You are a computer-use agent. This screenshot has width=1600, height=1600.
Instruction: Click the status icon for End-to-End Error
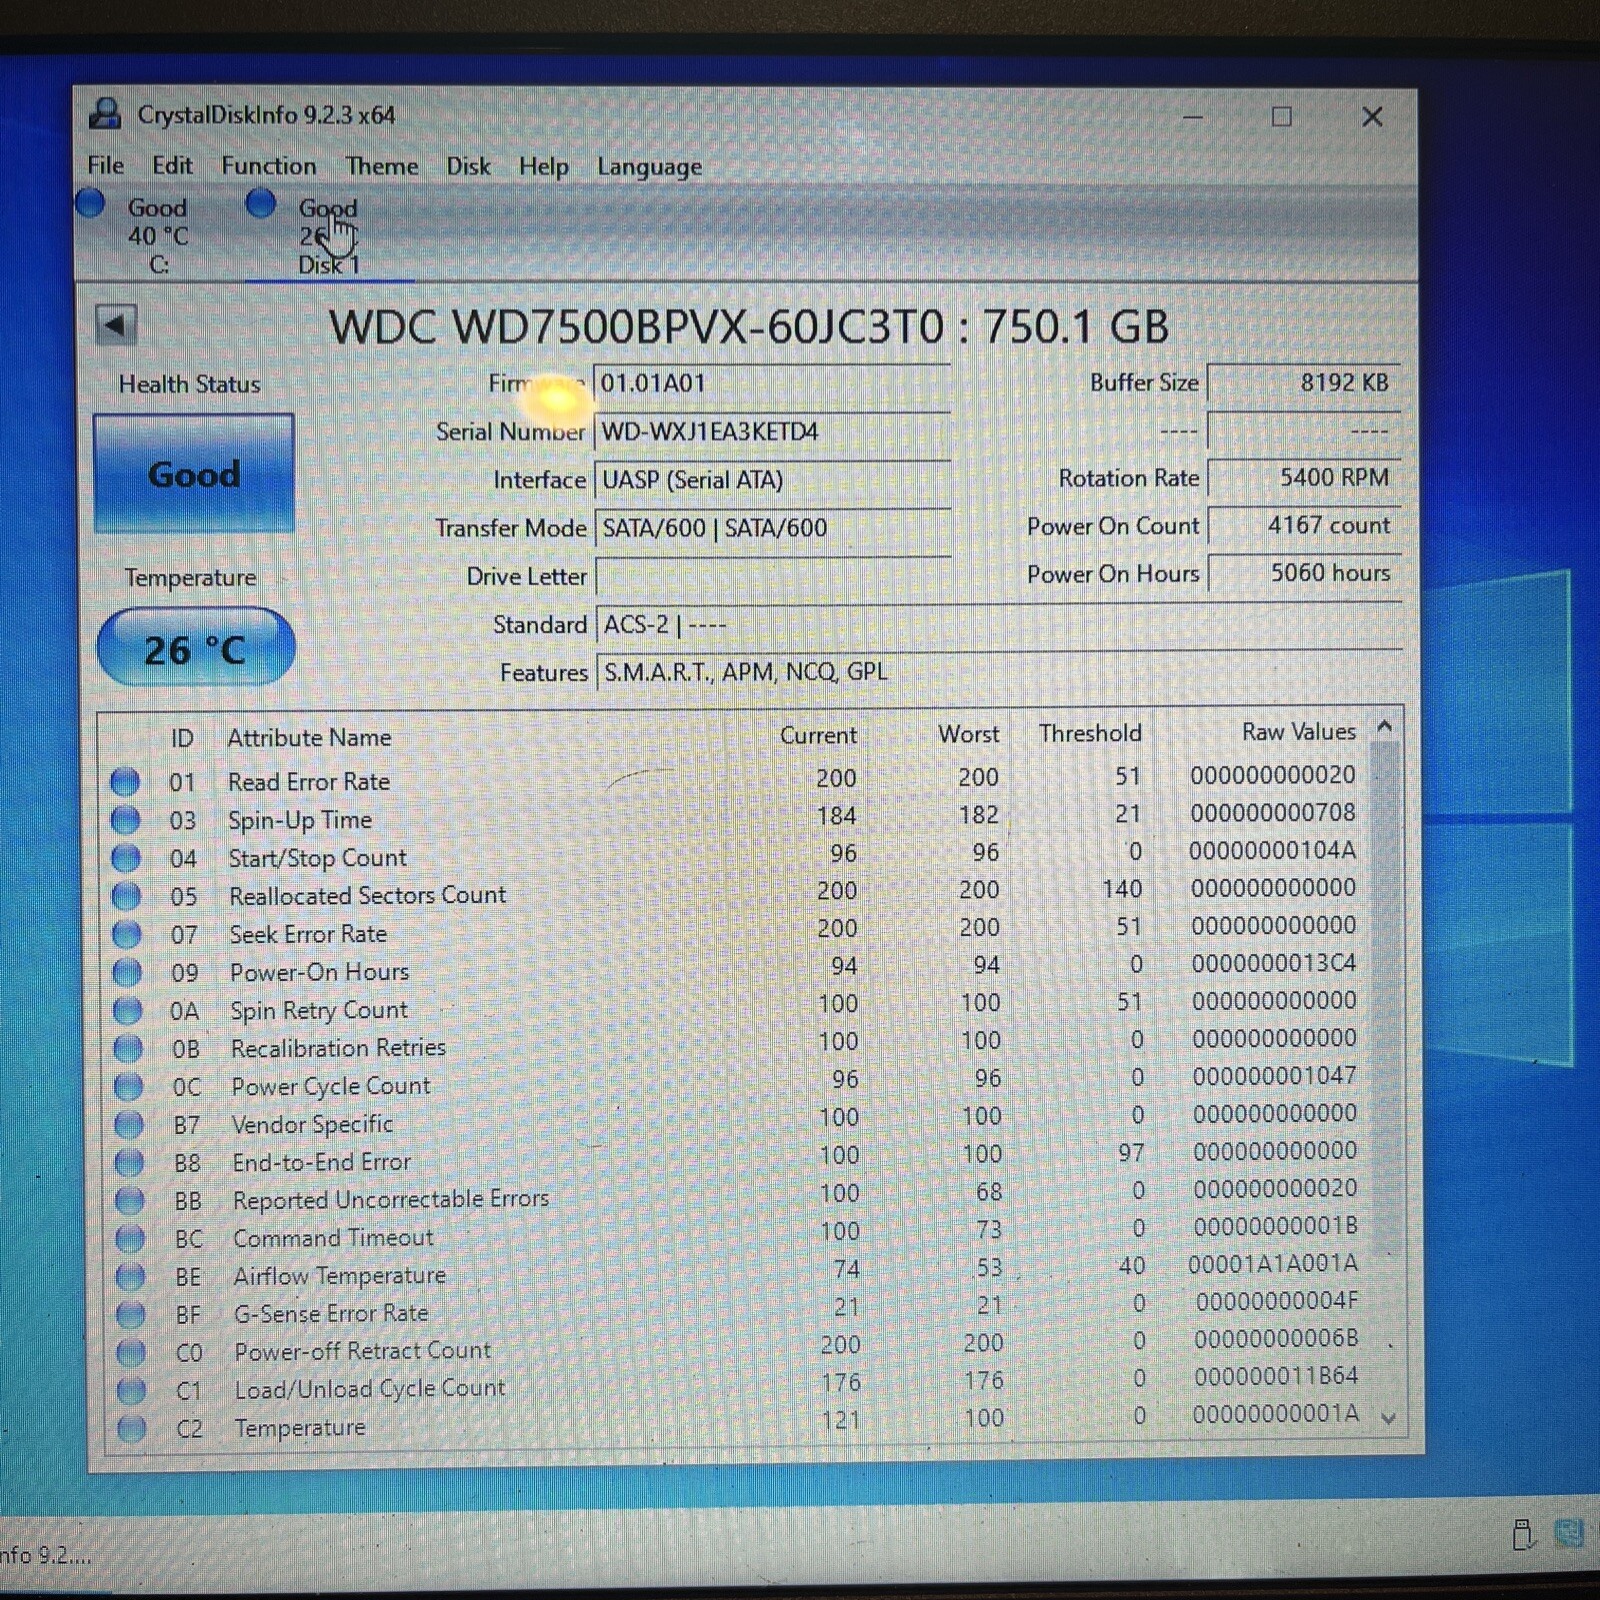129,1163
